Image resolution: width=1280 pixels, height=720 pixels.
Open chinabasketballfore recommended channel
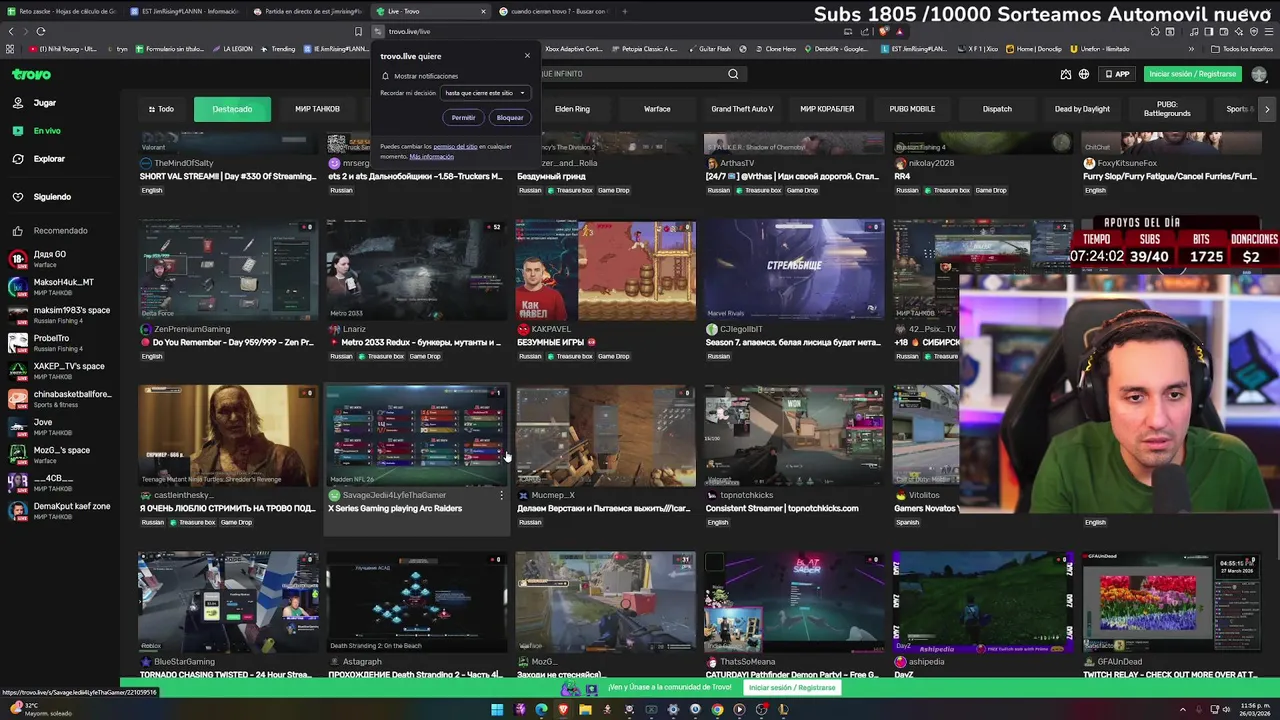pos(60,399)
